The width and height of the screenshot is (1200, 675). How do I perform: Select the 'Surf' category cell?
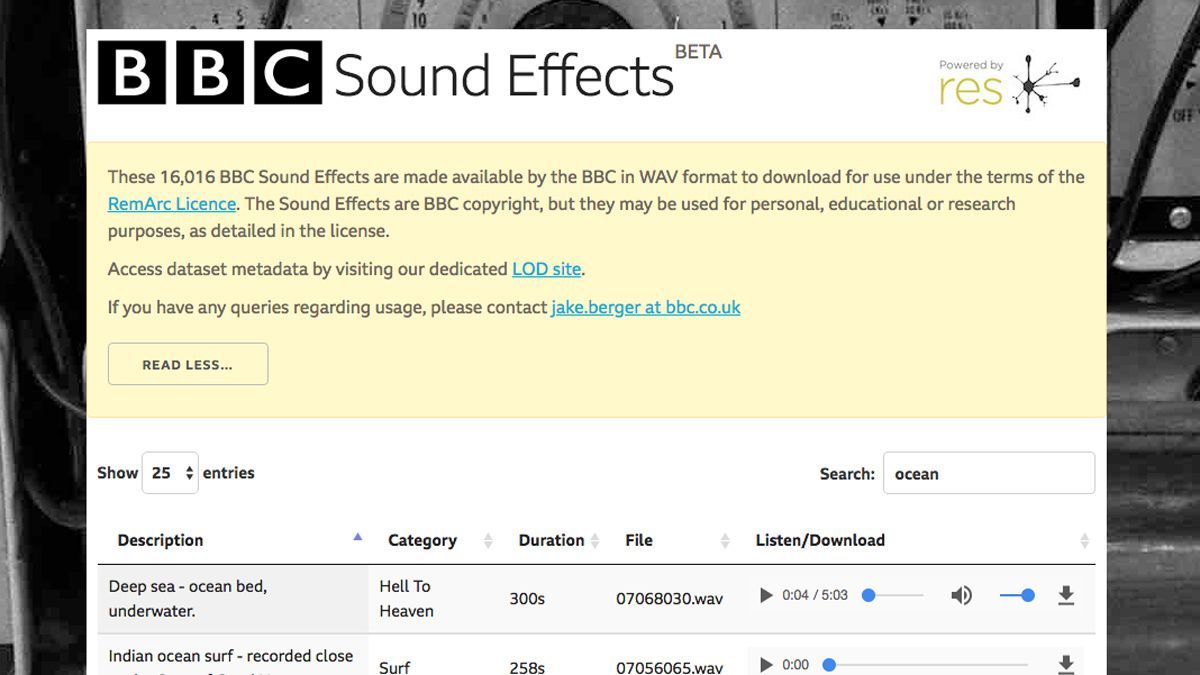click(x=395, y=667)
